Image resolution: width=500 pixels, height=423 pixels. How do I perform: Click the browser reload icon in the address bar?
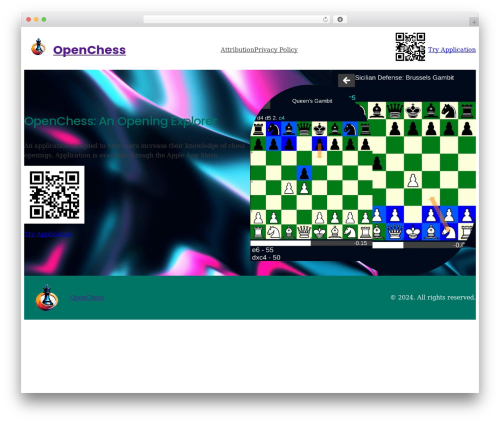click(325, 19)
